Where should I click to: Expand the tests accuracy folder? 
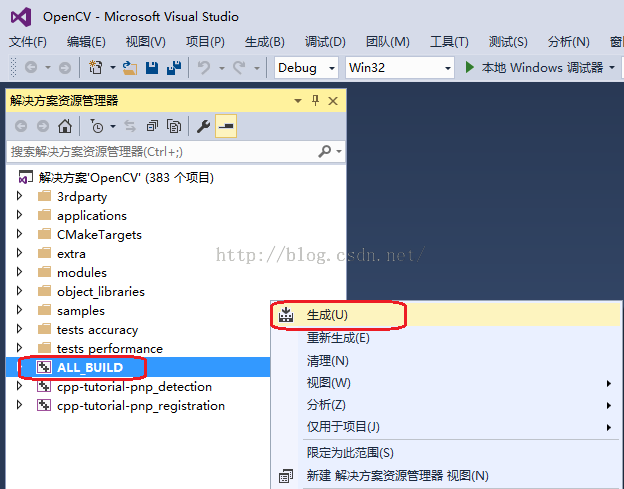(x=19, y=329)
